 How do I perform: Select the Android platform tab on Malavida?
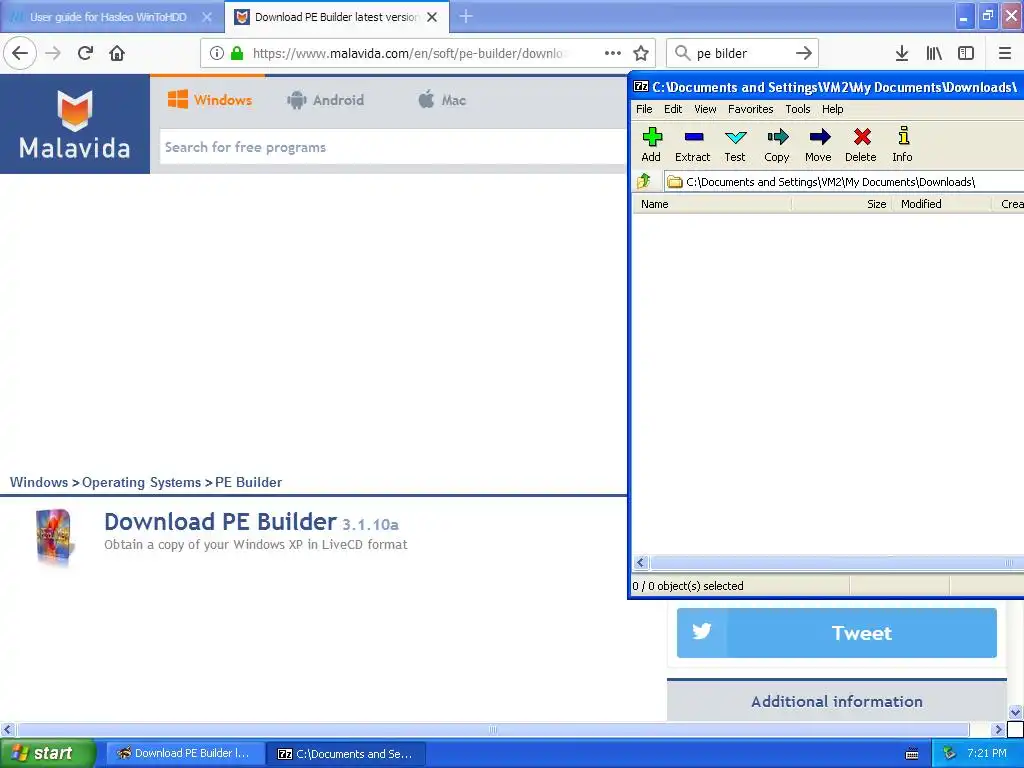point(325,100)
